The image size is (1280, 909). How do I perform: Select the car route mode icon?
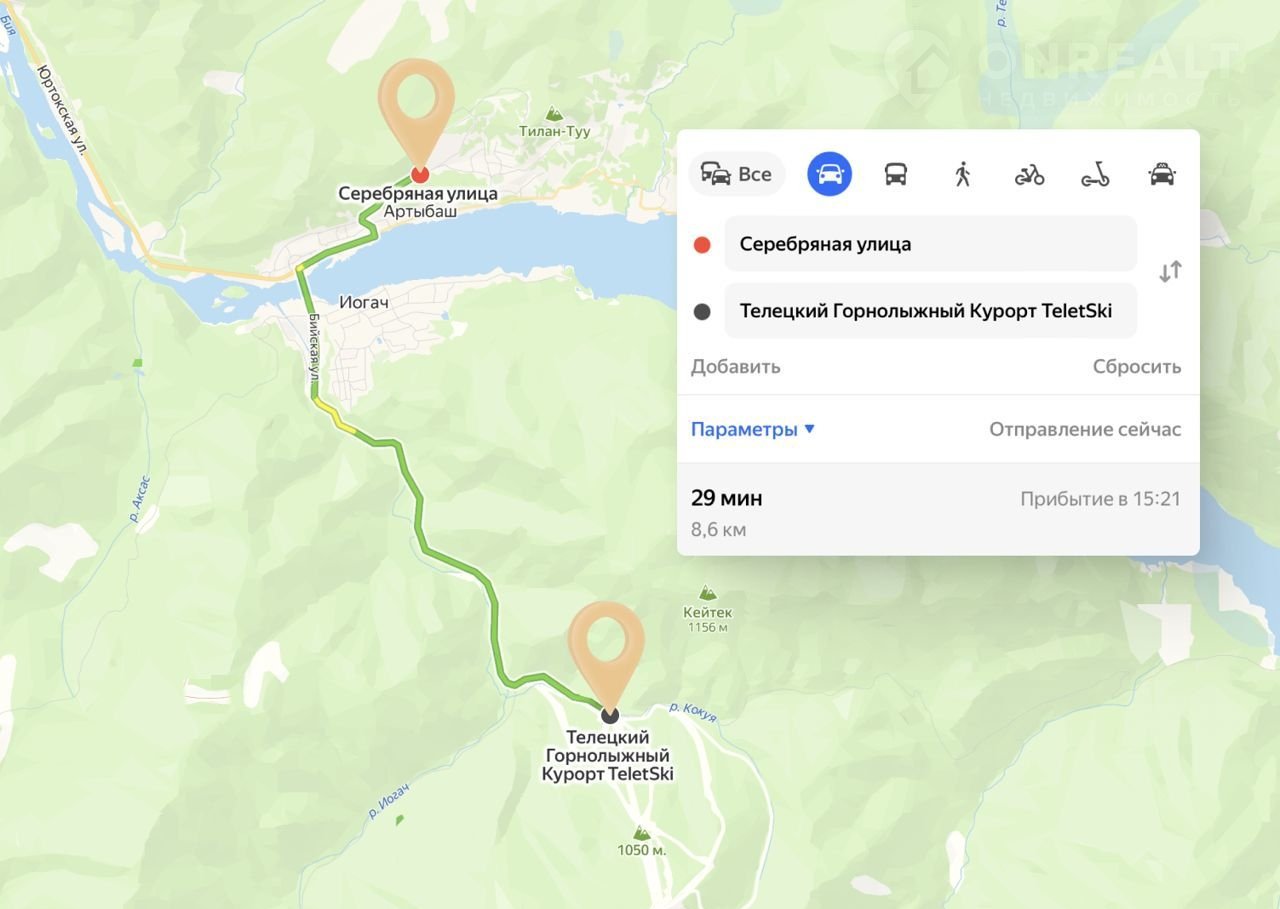pos(829,174)
